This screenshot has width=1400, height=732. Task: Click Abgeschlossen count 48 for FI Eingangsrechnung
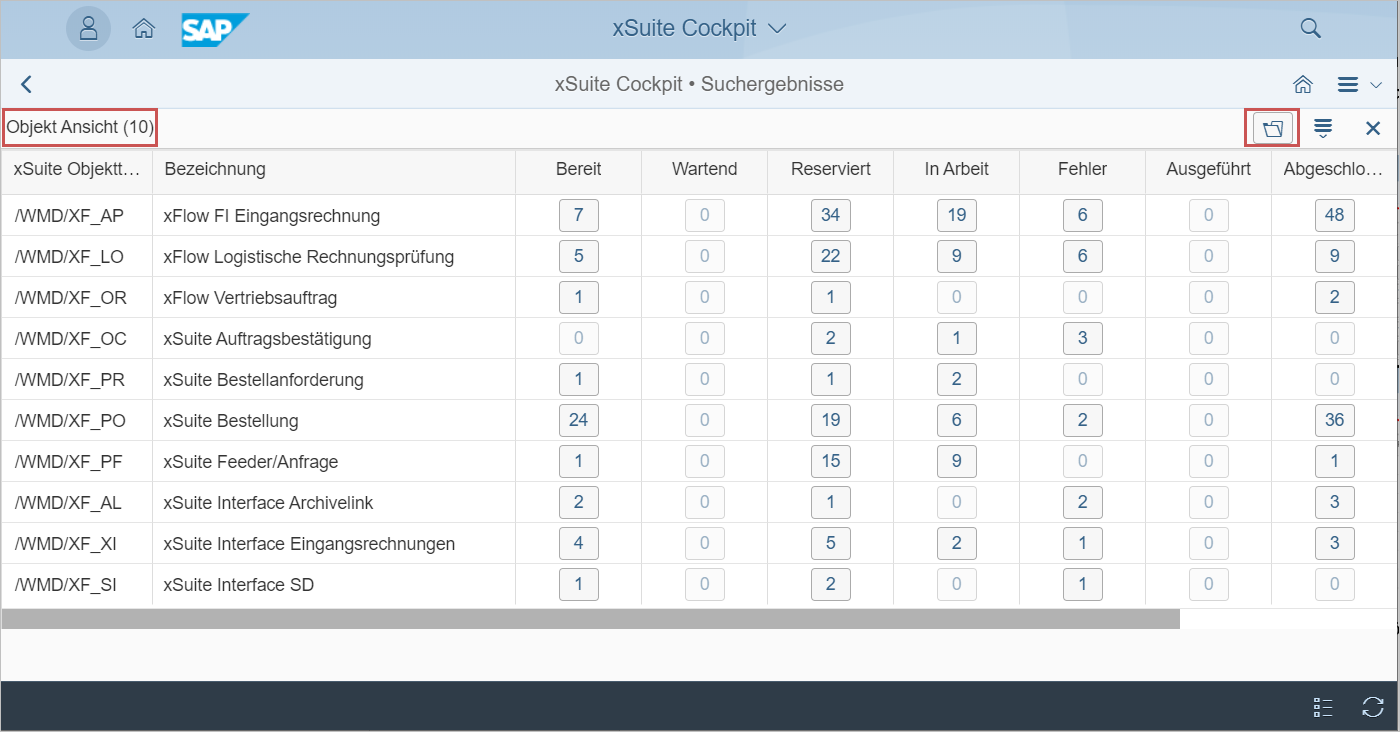(x=1334, y=215)
